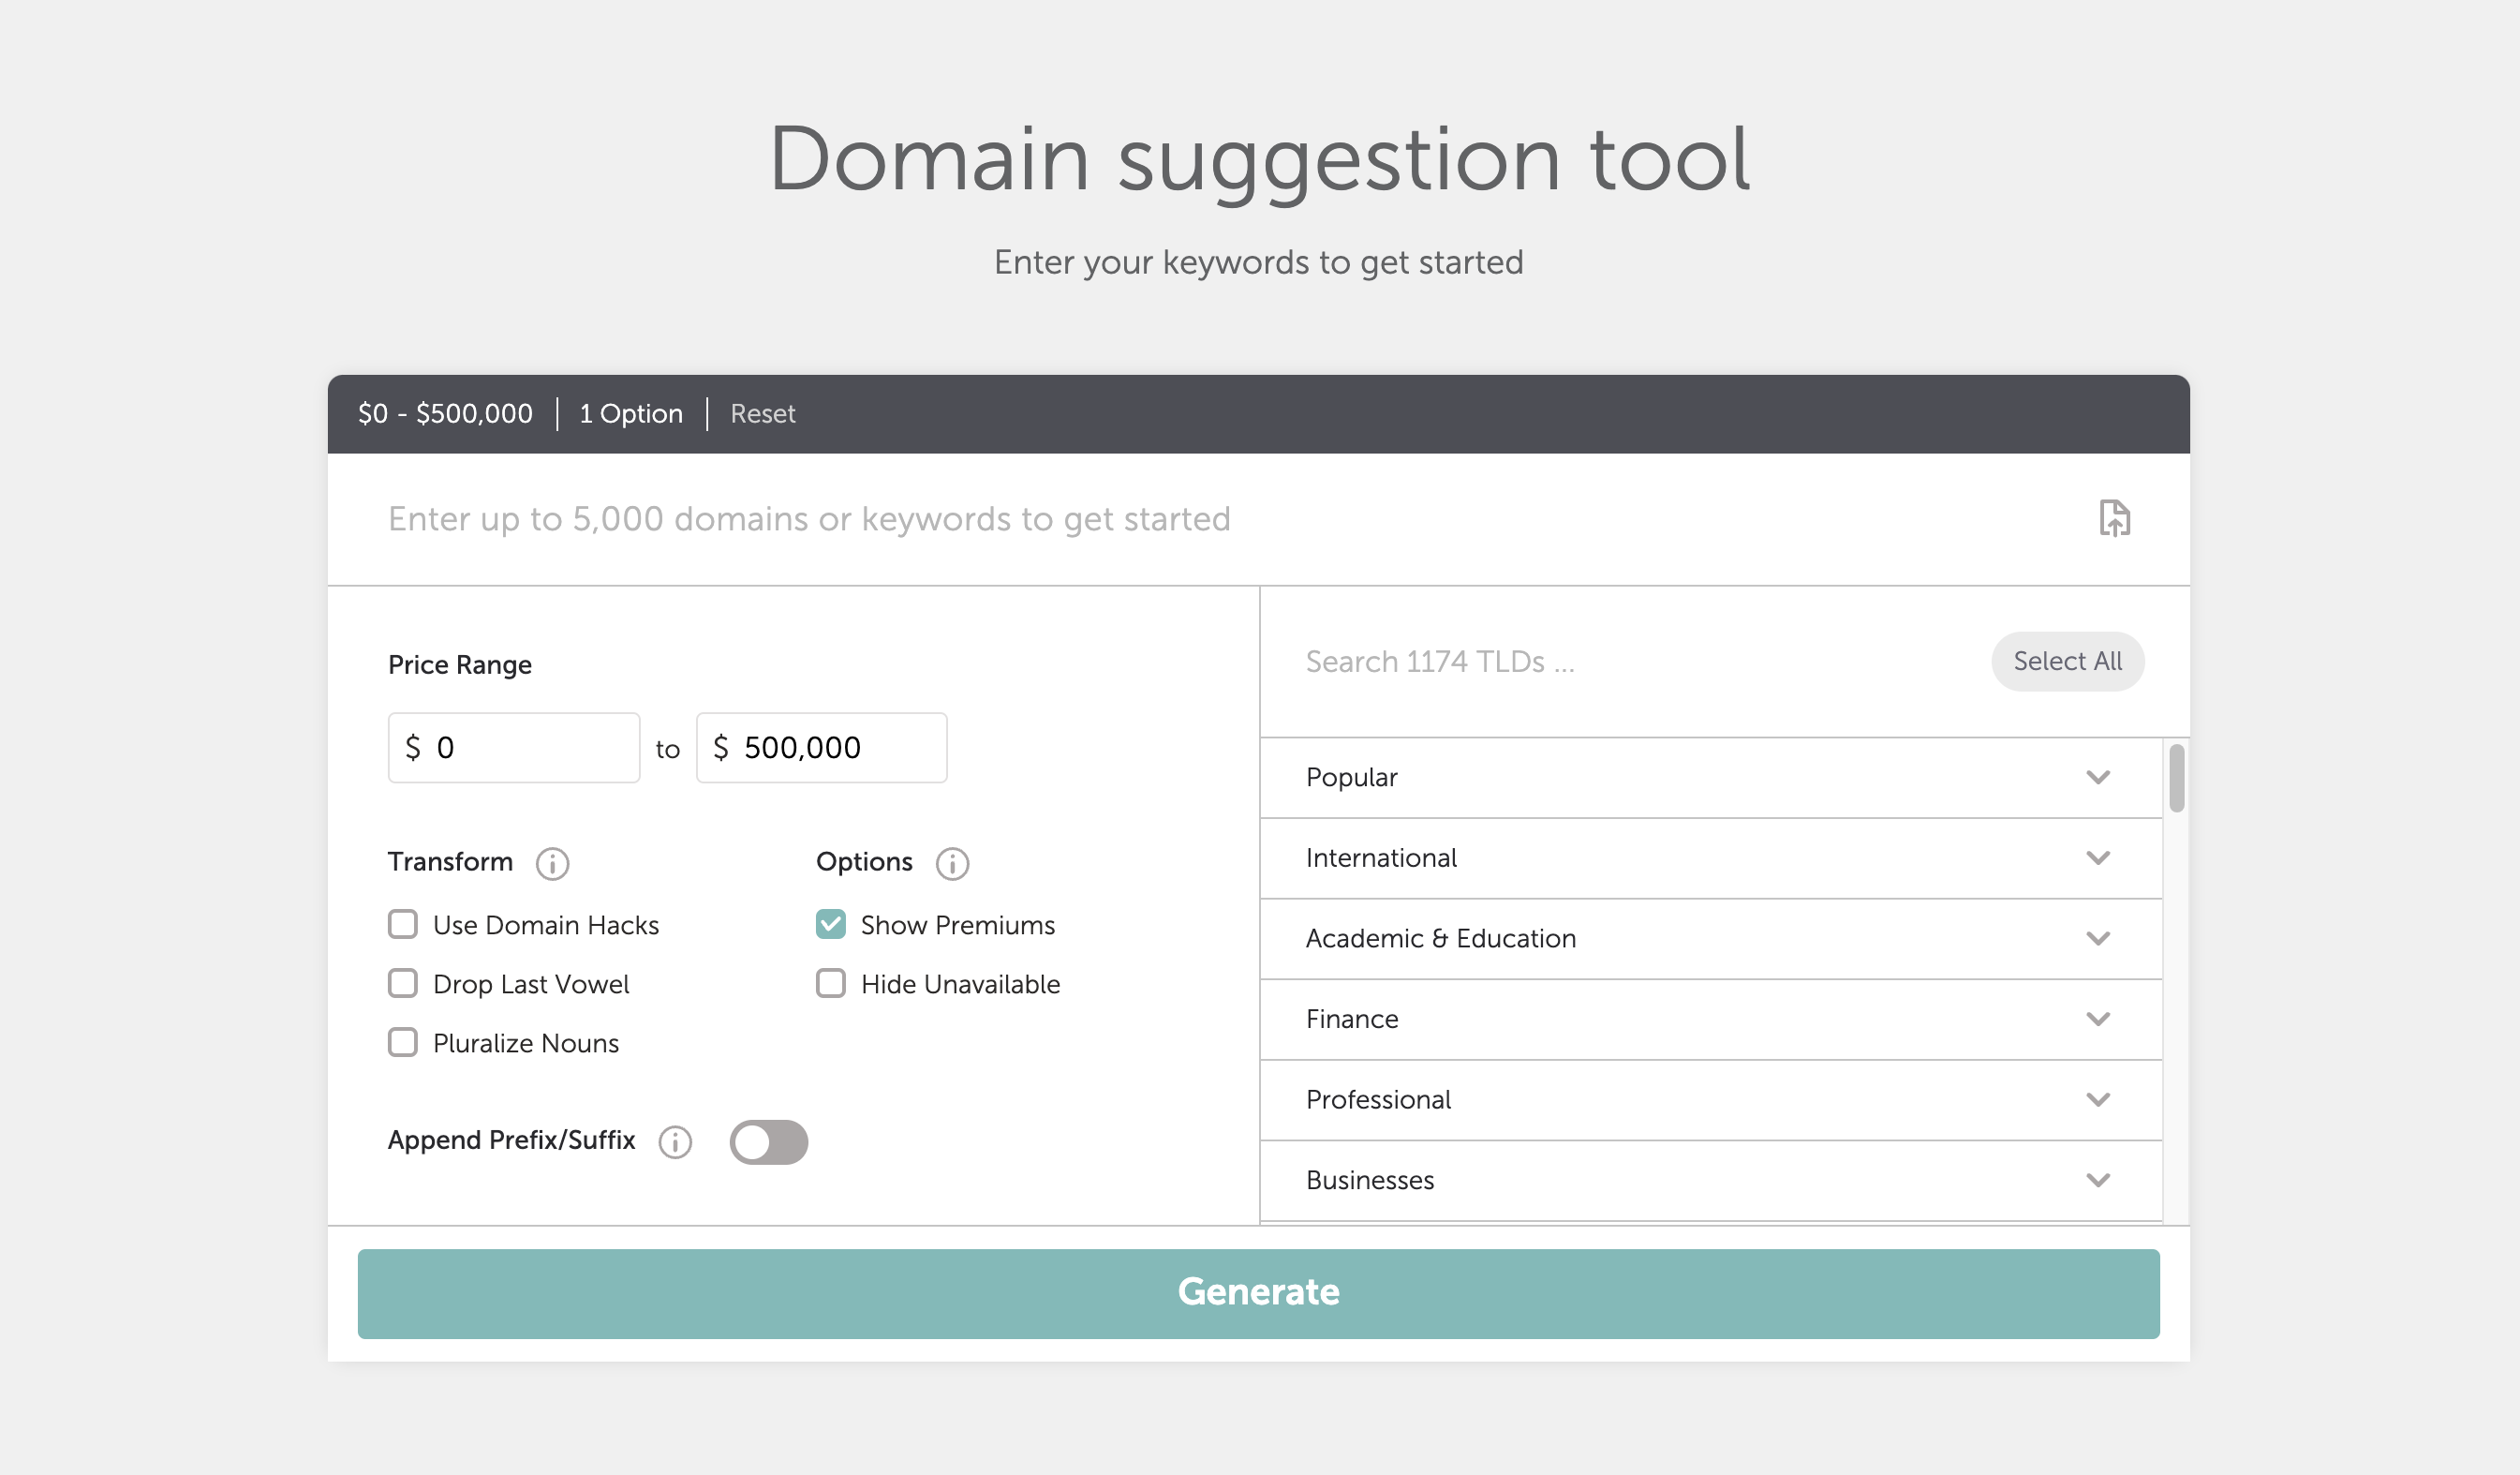Screen dimensions: 2520x1475
Task: Open the Append Prefix/Suffix info icon
Action: pyautogui.click(x=675, y=1141)
